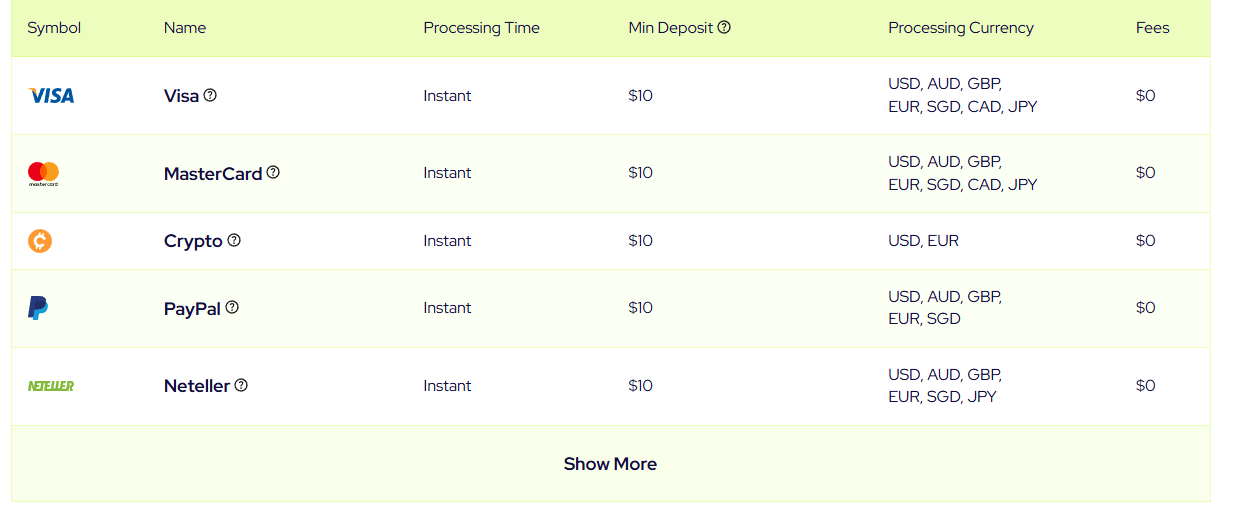Select the MasterCard payment method name
1236x510 pixels.
tap(213, 174)
